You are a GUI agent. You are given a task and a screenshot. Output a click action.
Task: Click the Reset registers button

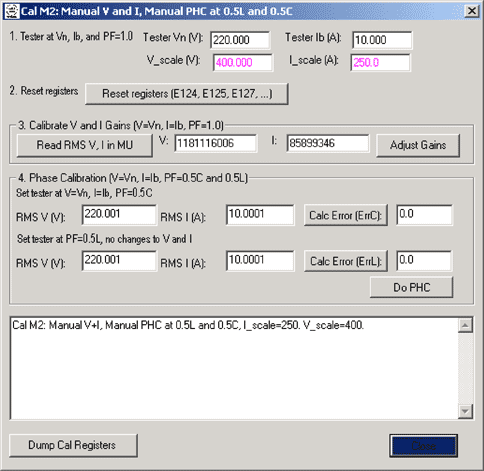(187, 94)
